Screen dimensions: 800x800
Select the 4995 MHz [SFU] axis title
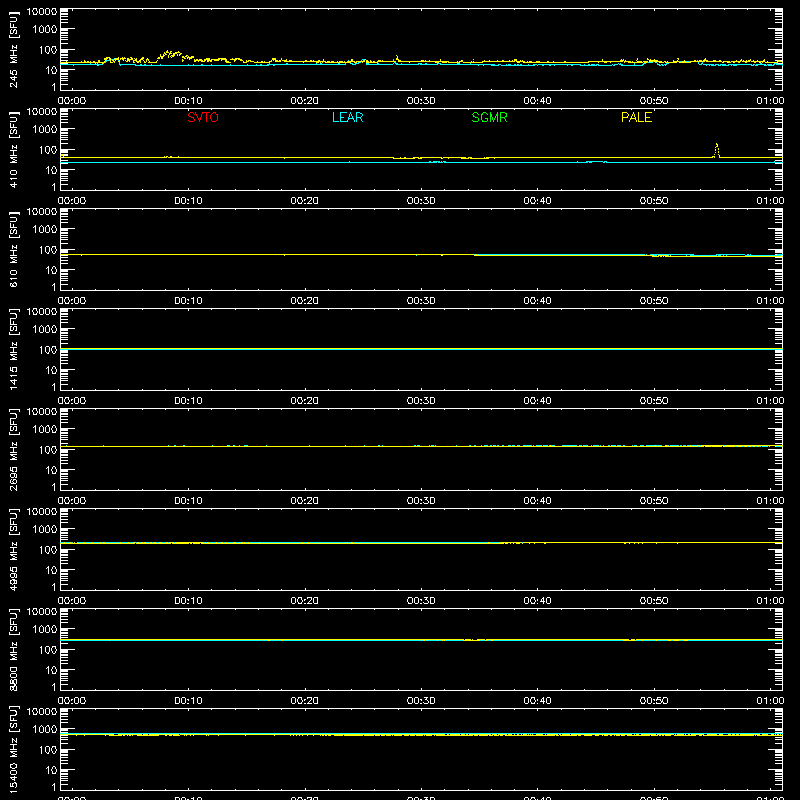pyautogui.click(x=13, y=549)
